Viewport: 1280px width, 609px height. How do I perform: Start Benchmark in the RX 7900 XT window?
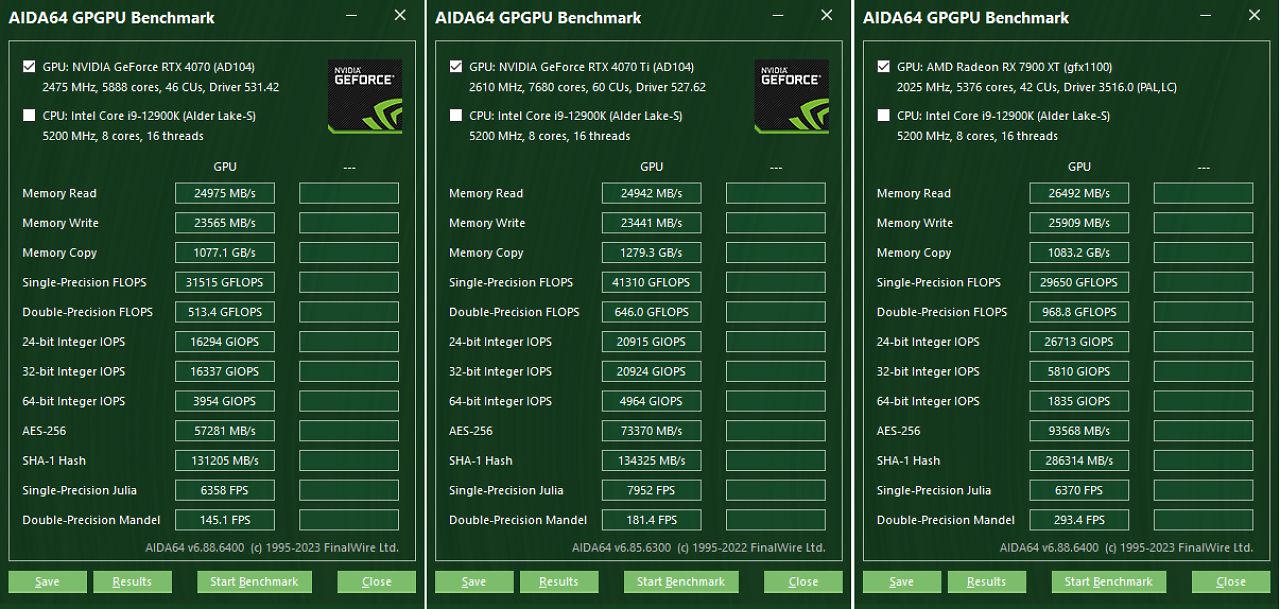(1109, 582)
